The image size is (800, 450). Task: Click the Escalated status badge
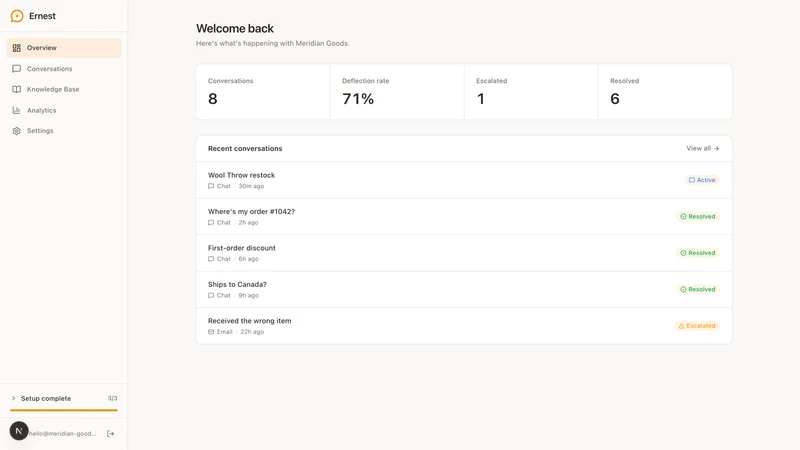[696, 326]
